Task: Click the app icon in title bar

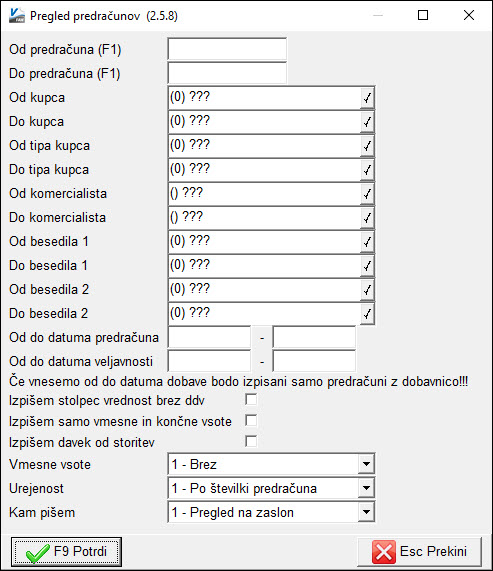Action: [x=16, y=15]
